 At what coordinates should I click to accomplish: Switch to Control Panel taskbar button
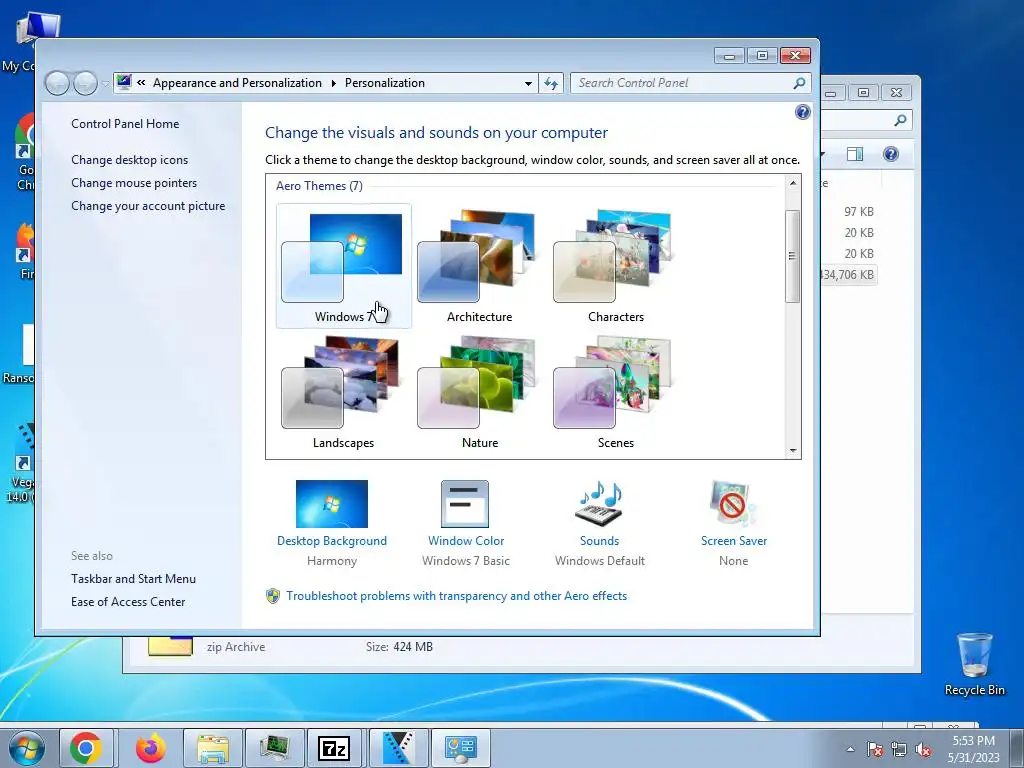pyautogui.click(x=460, y=748)
